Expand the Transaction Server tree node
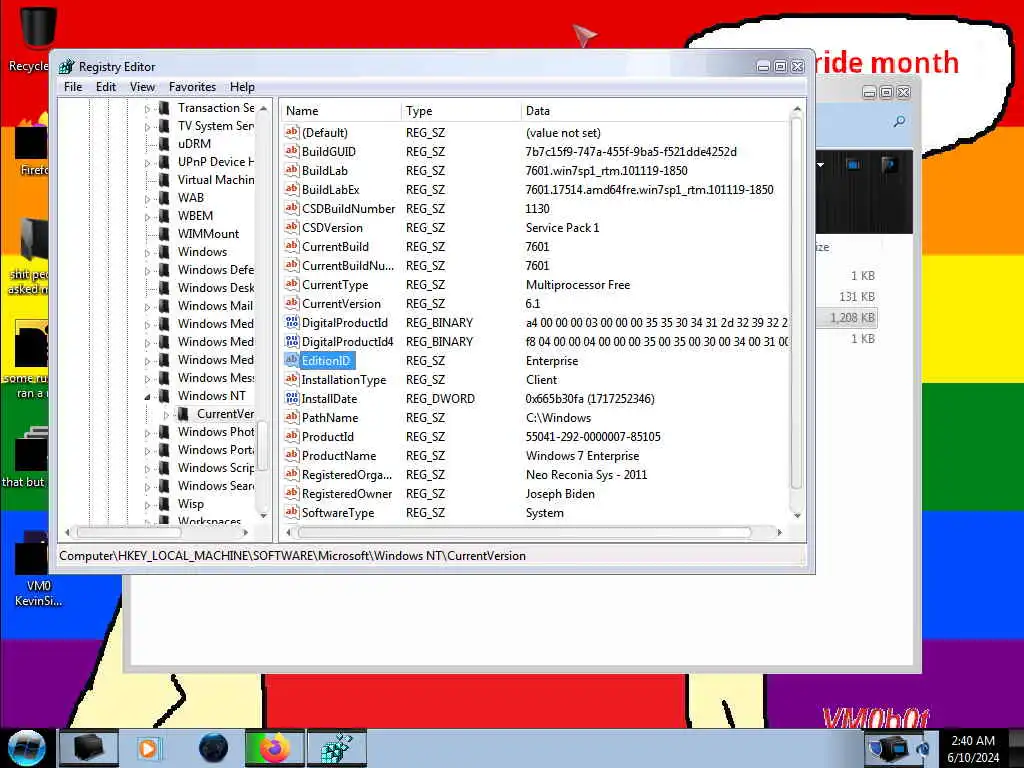This screenshot has height=768, width=1024. click(x=147, y=108)
